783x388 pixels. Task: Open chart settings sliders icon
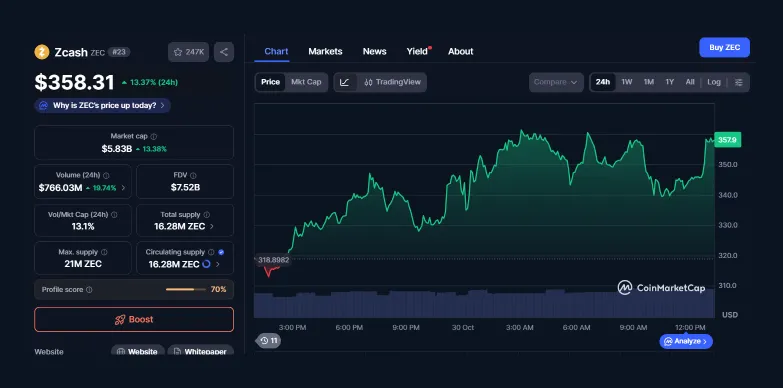click(x=739, y=82)
